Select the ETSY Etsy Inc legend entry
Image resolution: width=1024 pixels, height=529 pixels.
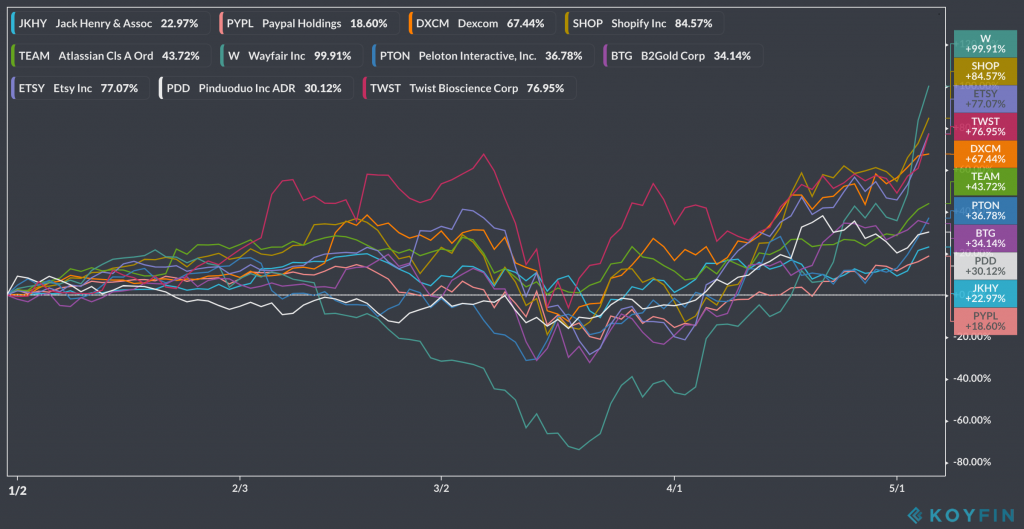(x=78, y=88)
